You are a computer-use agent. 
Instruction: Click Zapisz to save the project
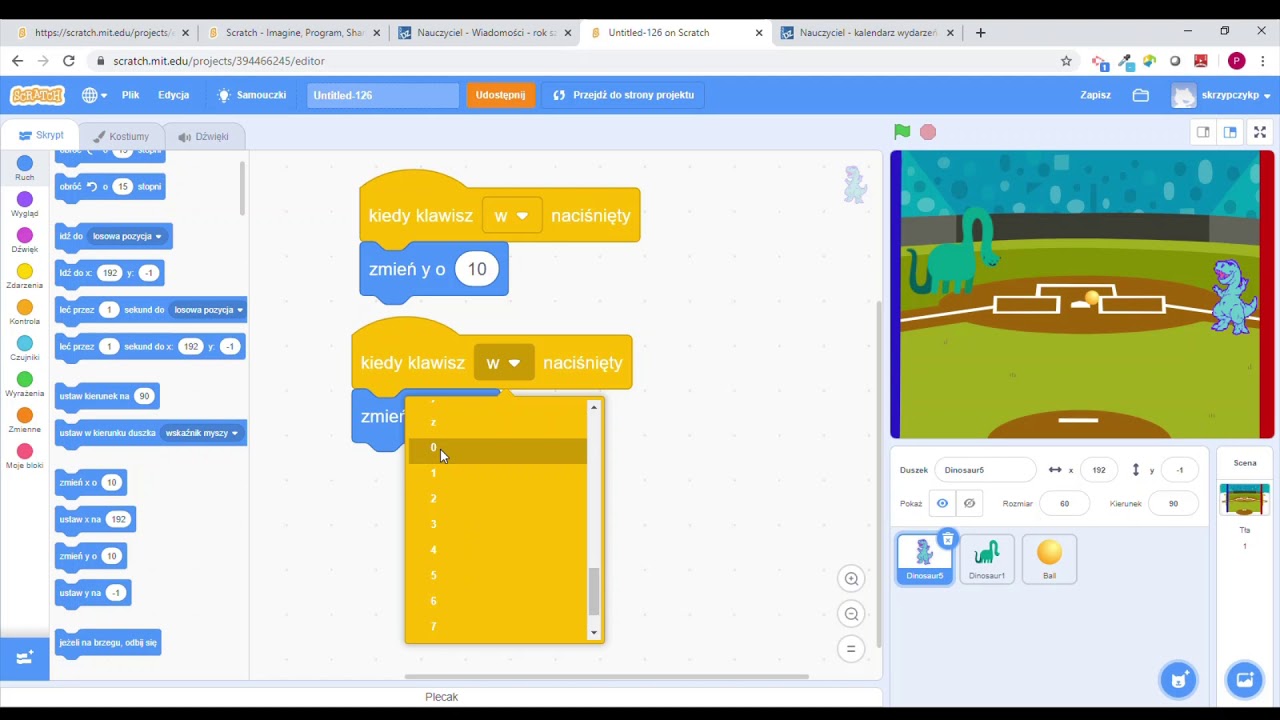tap(1095, 95)
